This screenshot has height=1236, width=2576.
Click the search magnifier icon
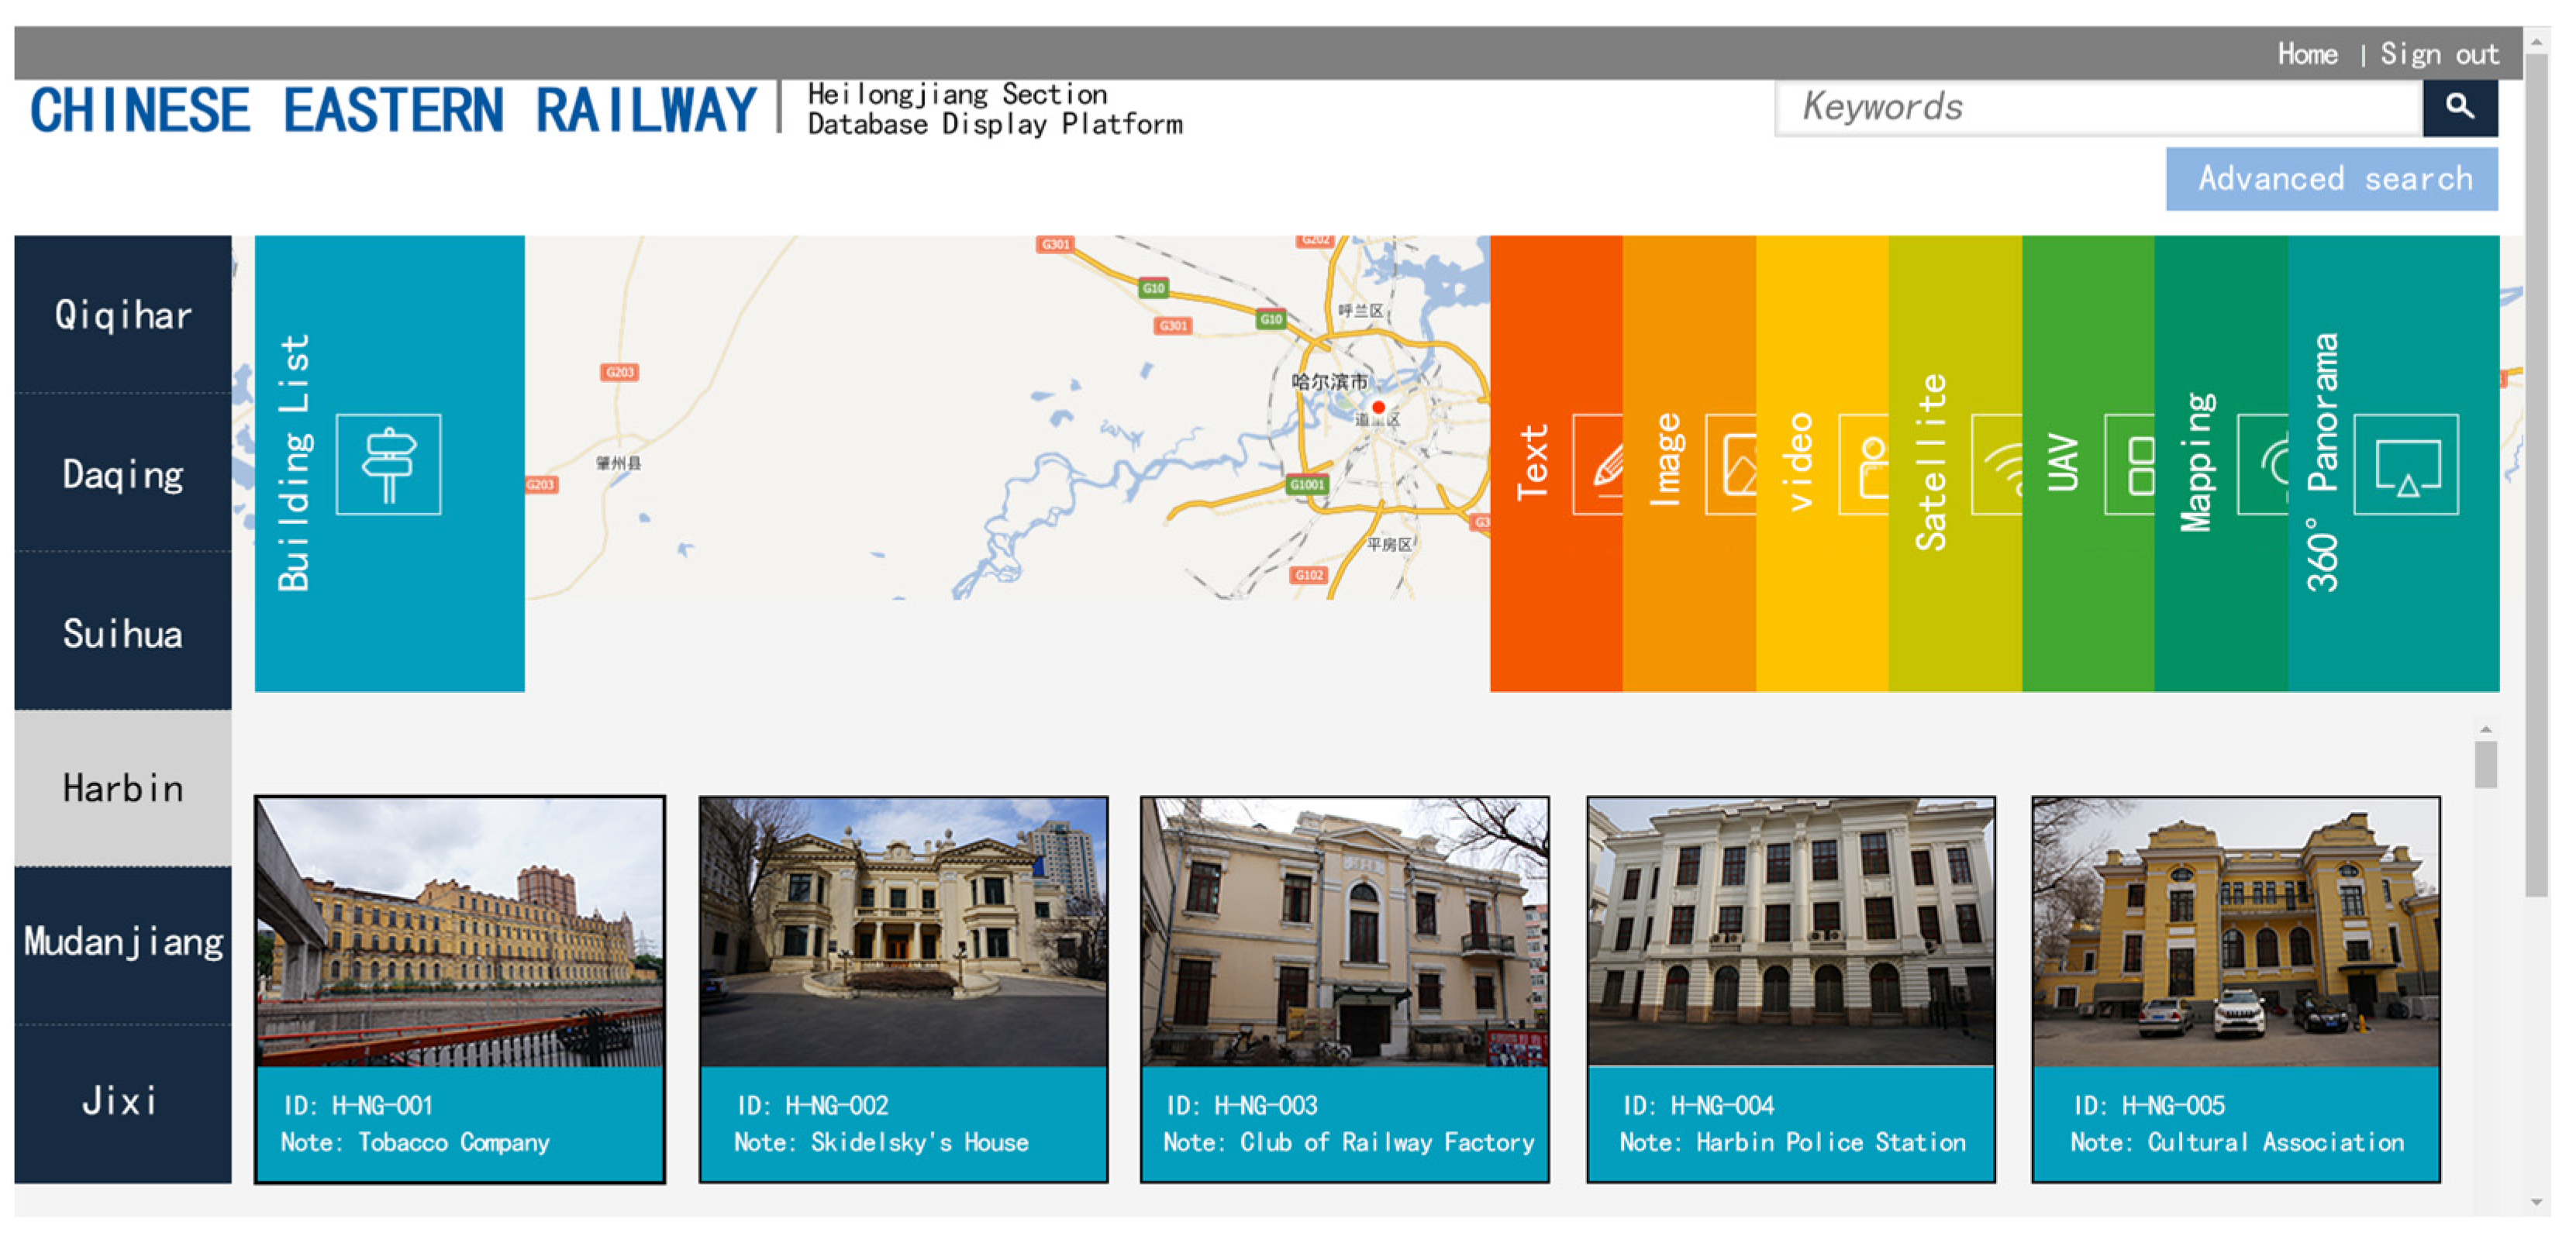coord(2459,106)
